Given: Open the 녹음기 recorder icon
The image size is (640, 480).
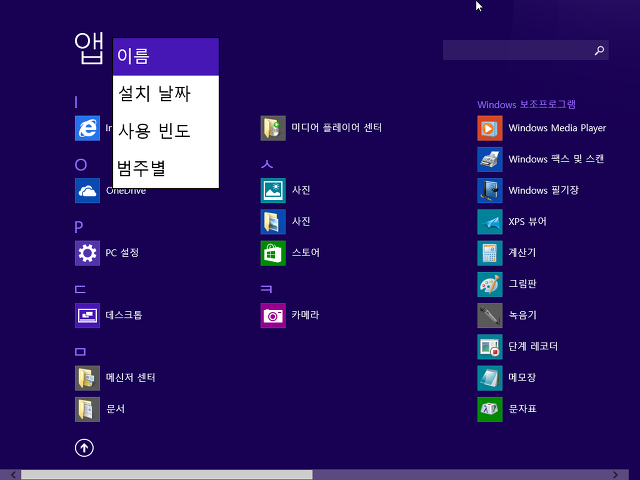Looking at the screenshot, I should [x=490, y=316].
